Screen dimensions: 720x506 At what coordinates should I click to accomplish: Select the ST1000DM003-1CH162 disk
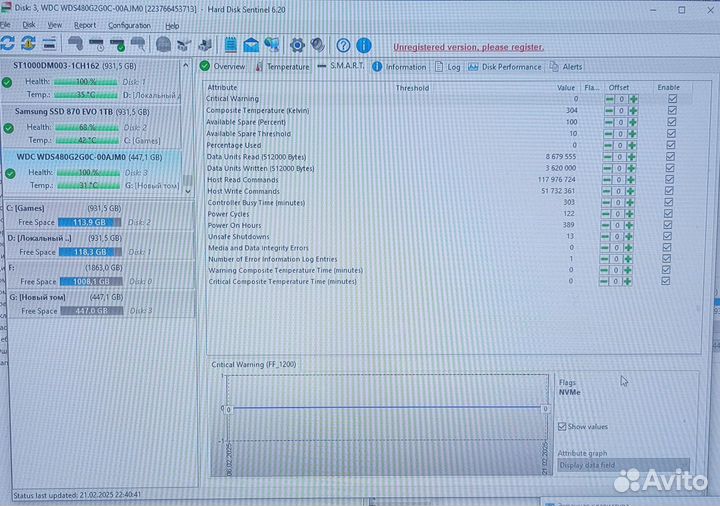point(91,80)
